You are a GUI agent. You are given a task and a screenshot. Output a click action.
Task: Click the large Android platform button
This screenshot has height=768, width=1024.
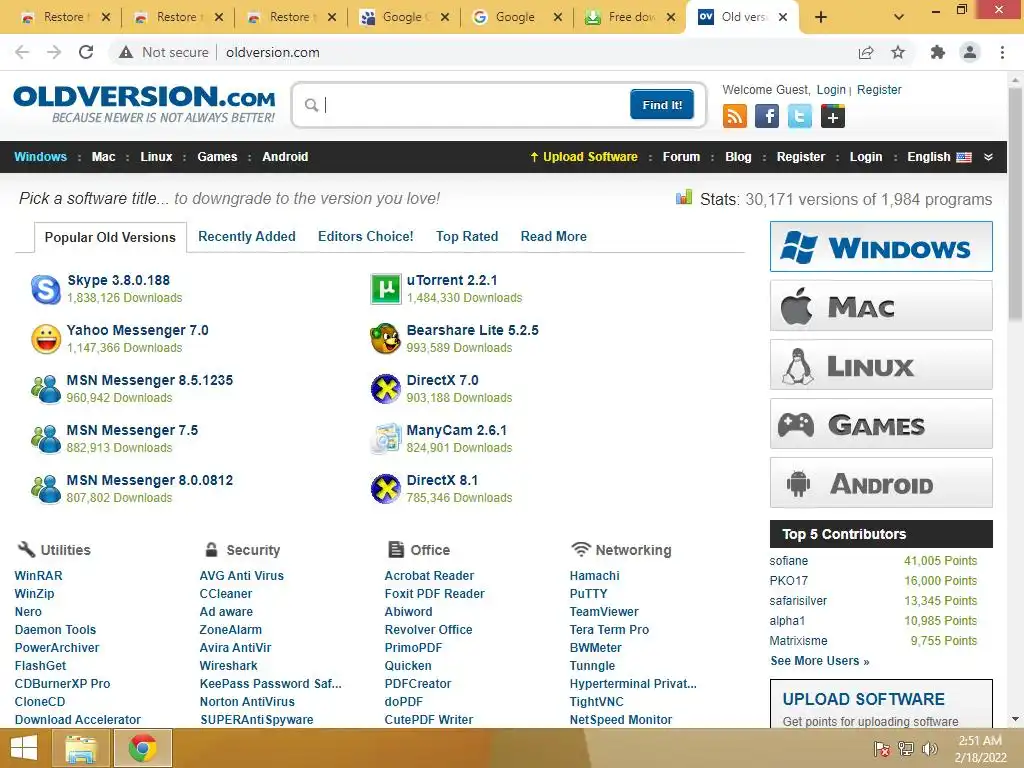[881, 483]
